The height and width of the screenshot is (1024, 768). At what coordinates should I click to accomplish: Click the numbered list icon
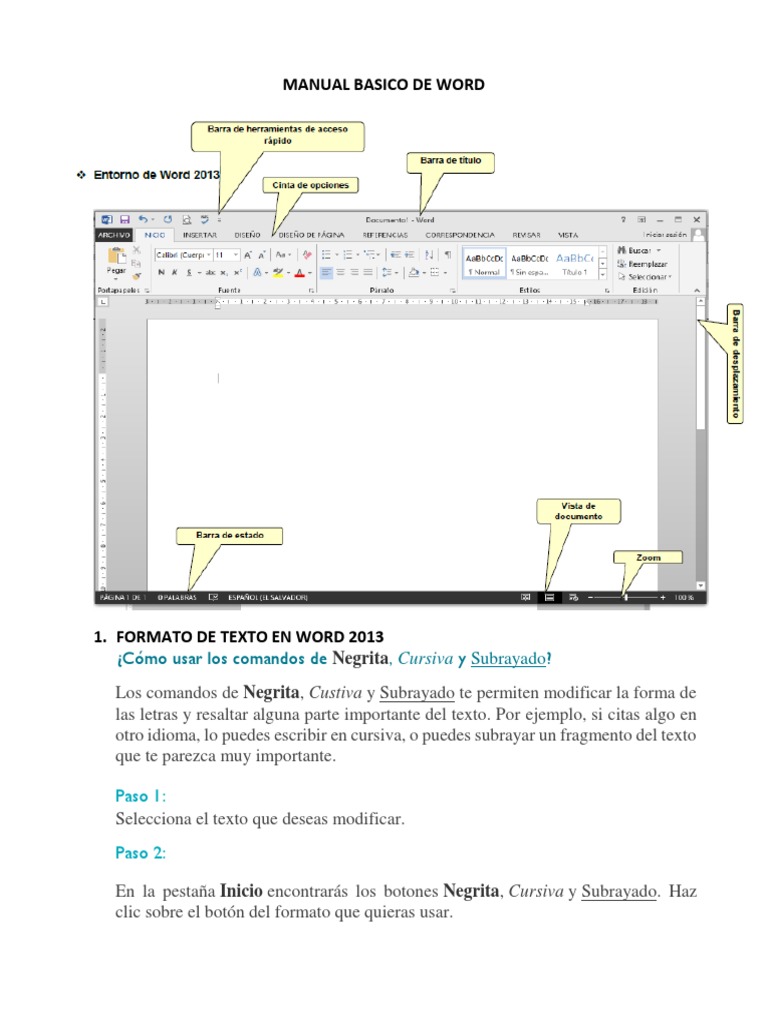coord(347,255)
